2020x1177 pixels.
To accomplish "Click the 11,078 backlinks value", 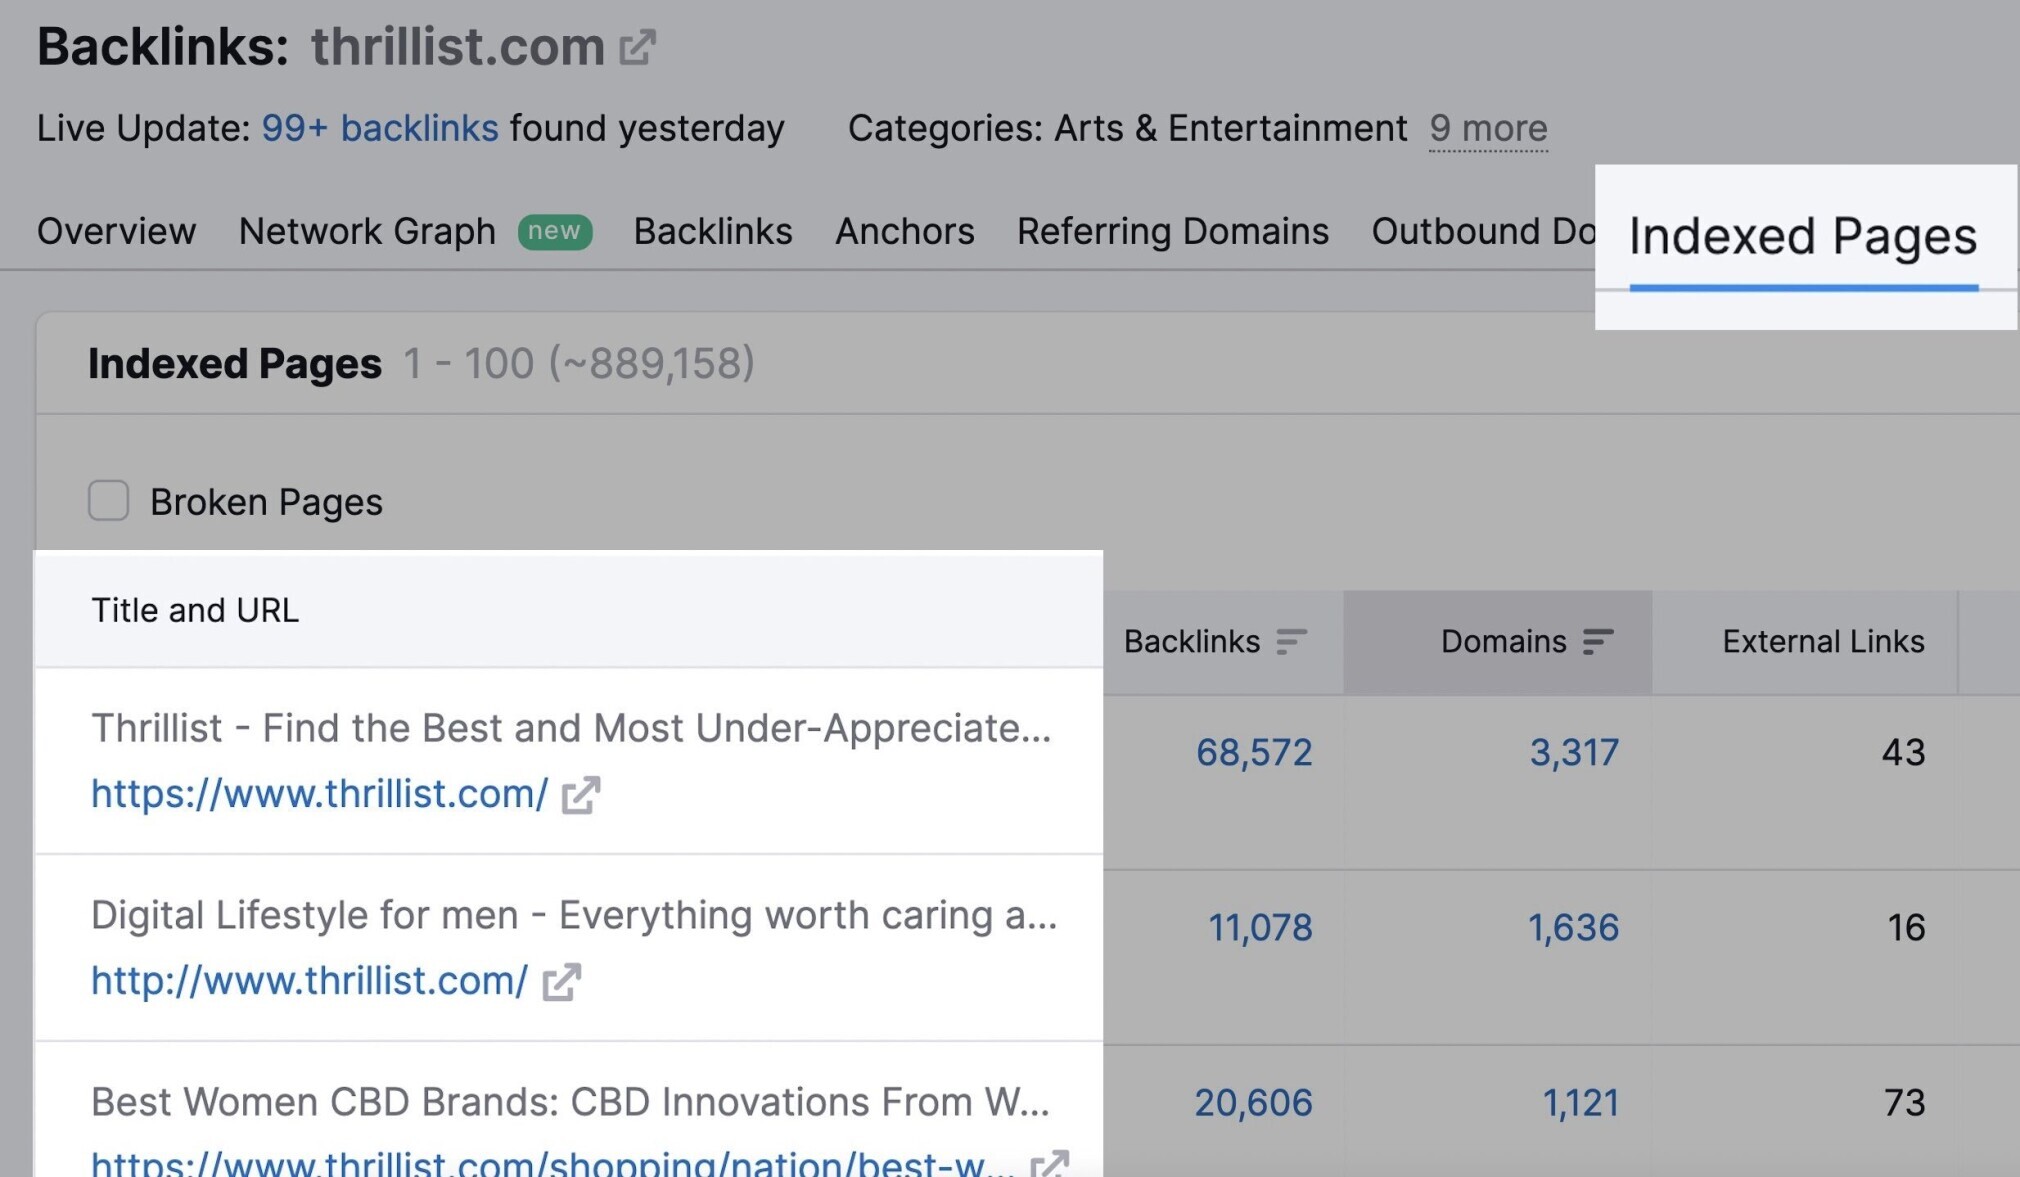I will point(1260,927).
